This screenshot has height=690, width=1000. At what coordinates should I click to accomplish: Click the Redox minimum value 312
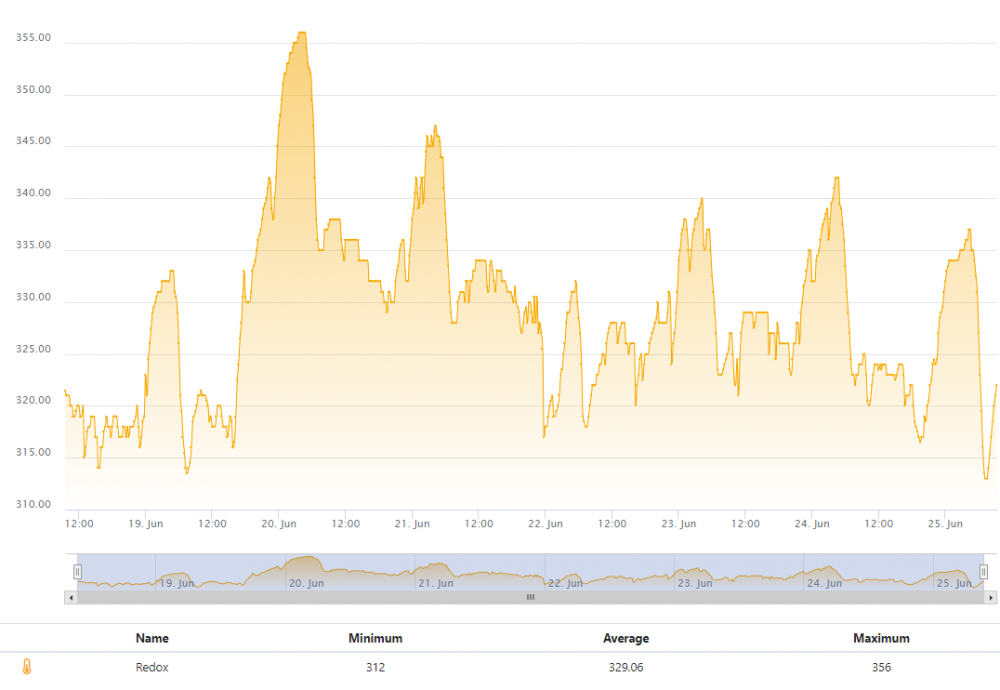(x=375, y=667)
